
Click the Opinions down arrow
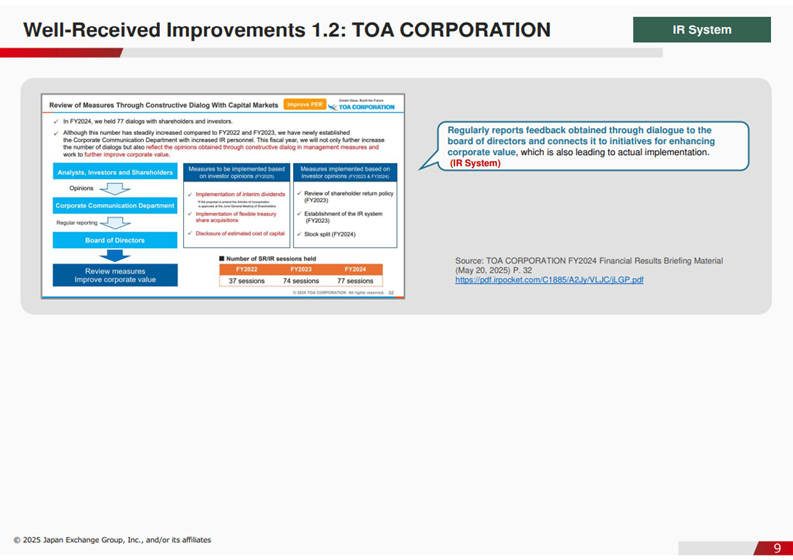click(115, 189)
